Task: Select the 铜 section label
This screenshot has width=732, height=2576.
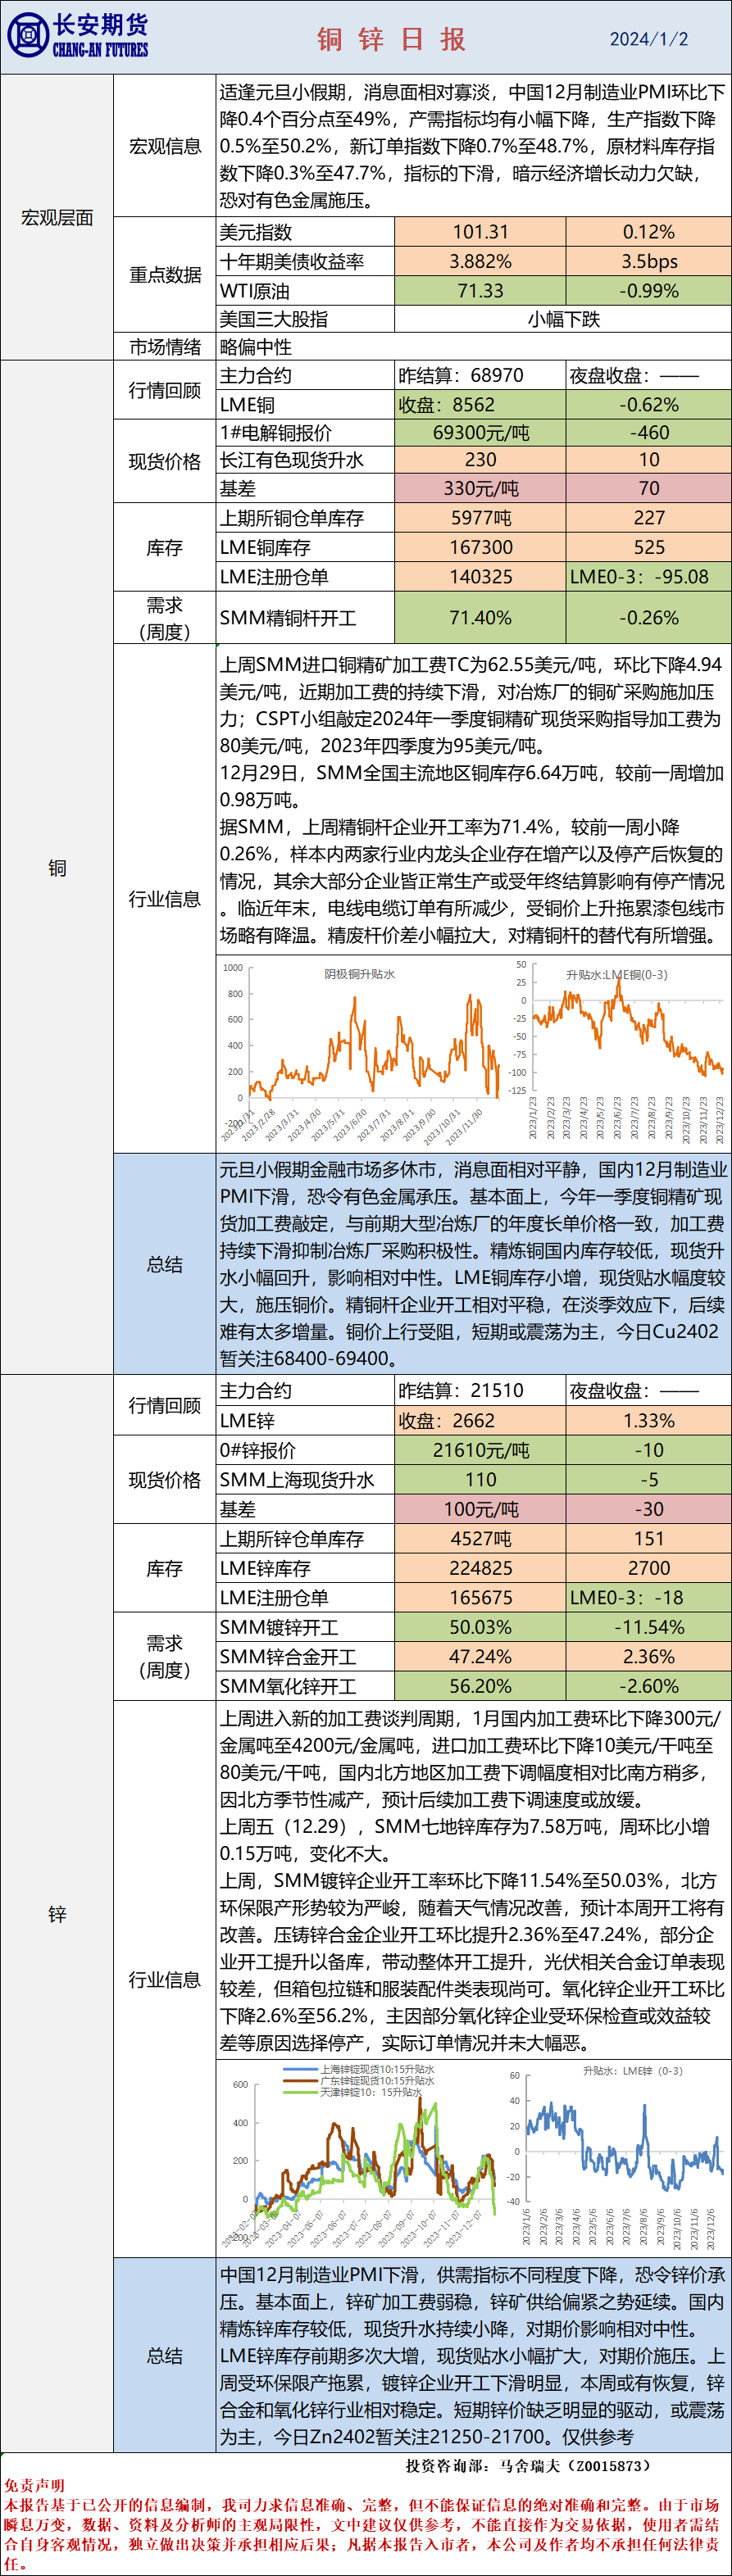Action: coord(57,868)
